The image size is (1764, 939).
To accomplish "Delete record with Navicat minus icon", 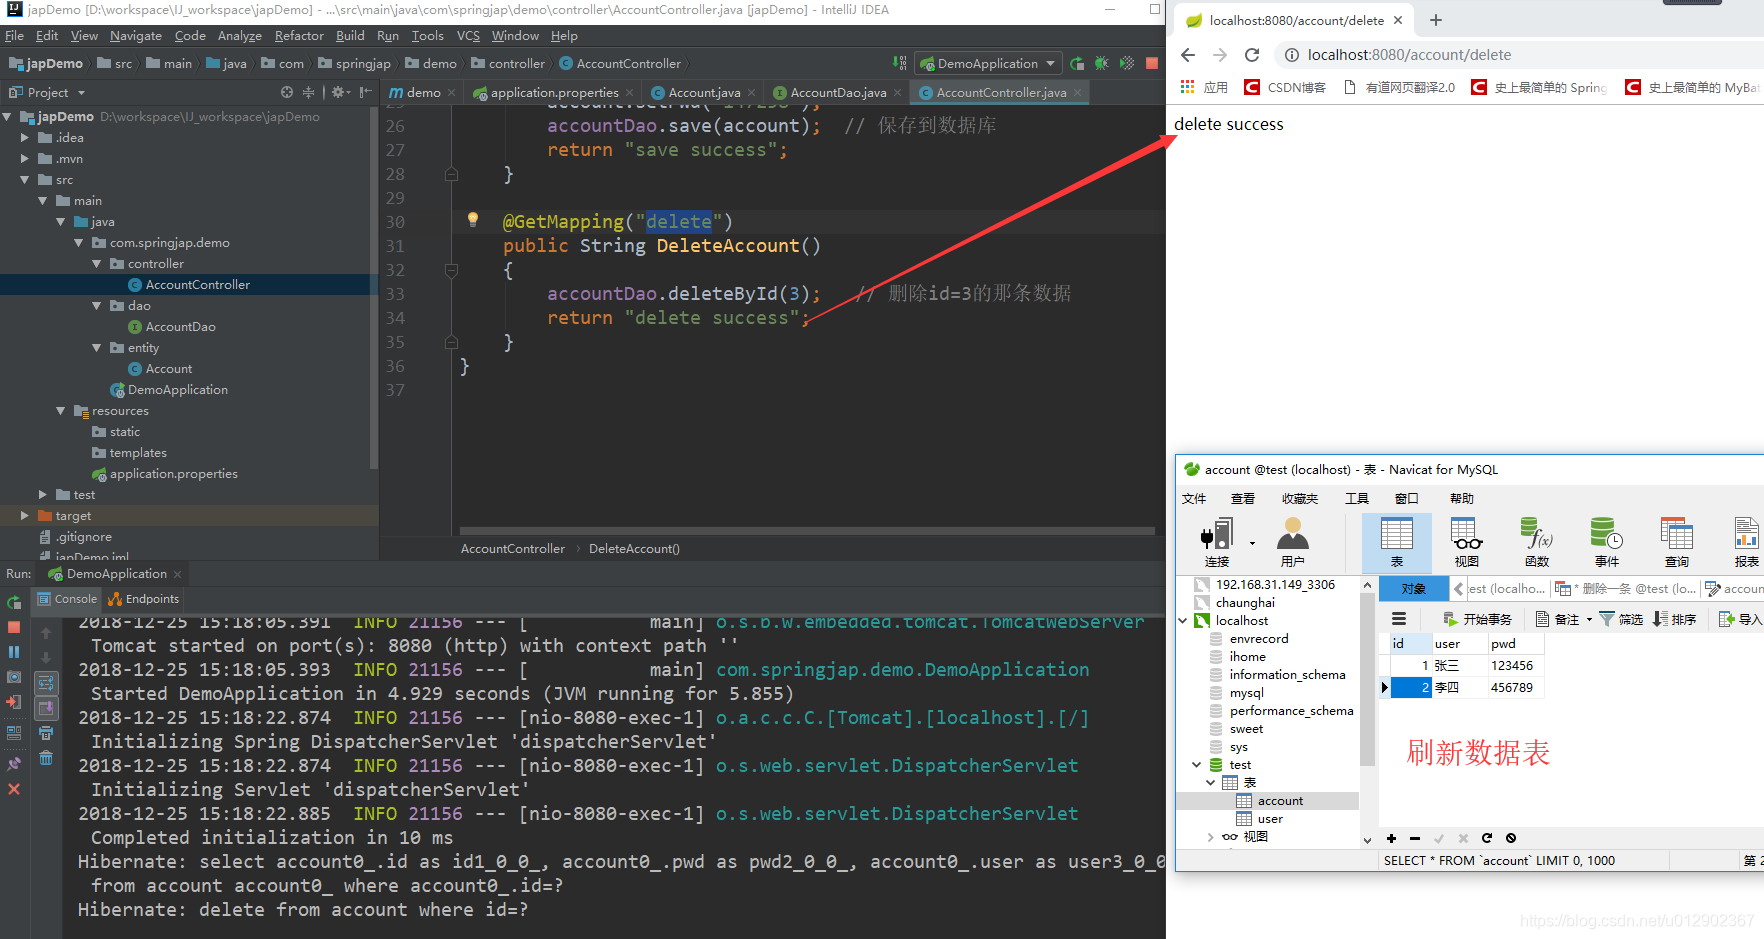I will tap(1415, 838).
